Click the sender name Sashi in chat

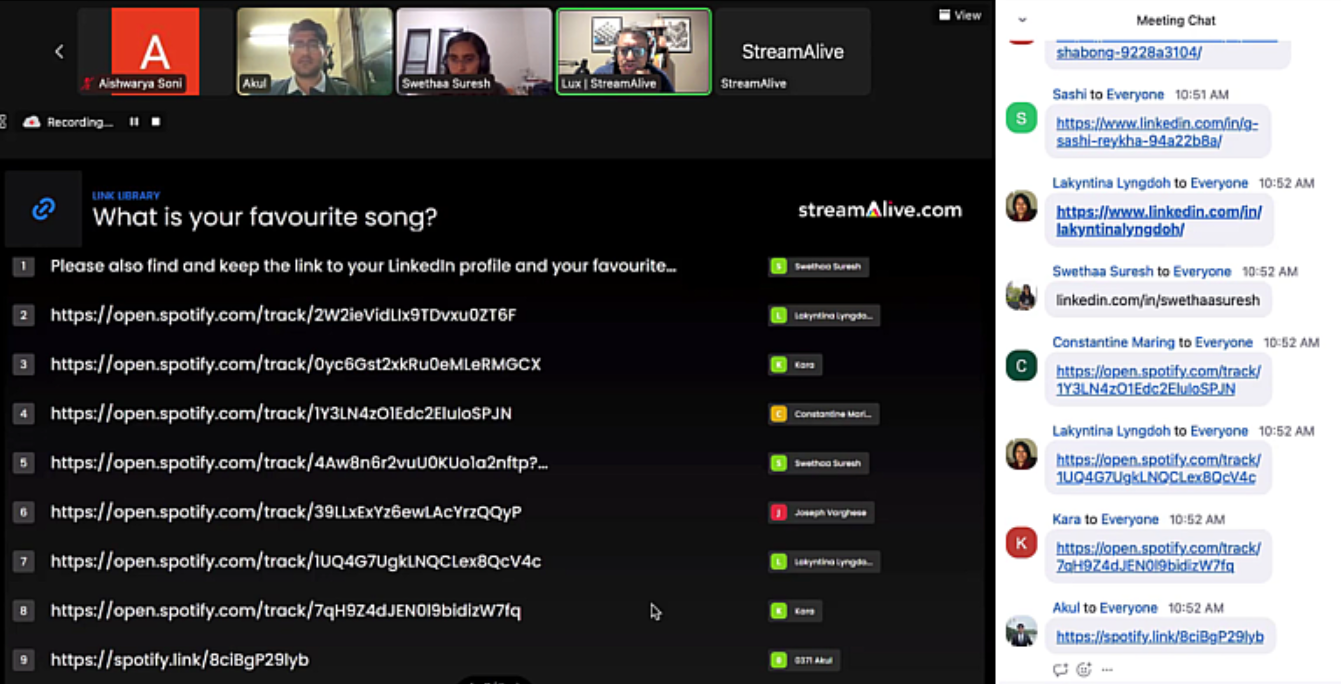[1069, 94]
